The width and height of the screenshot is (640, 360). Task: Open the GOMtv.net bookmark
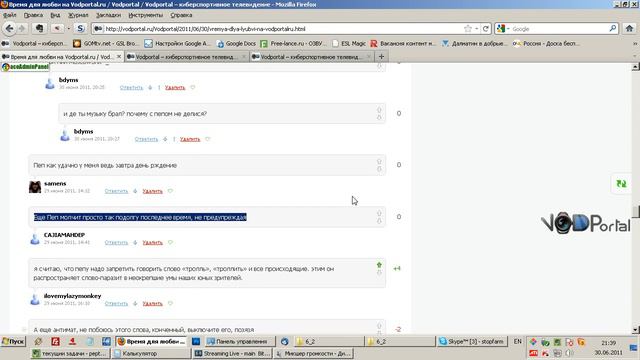point(105,43)
